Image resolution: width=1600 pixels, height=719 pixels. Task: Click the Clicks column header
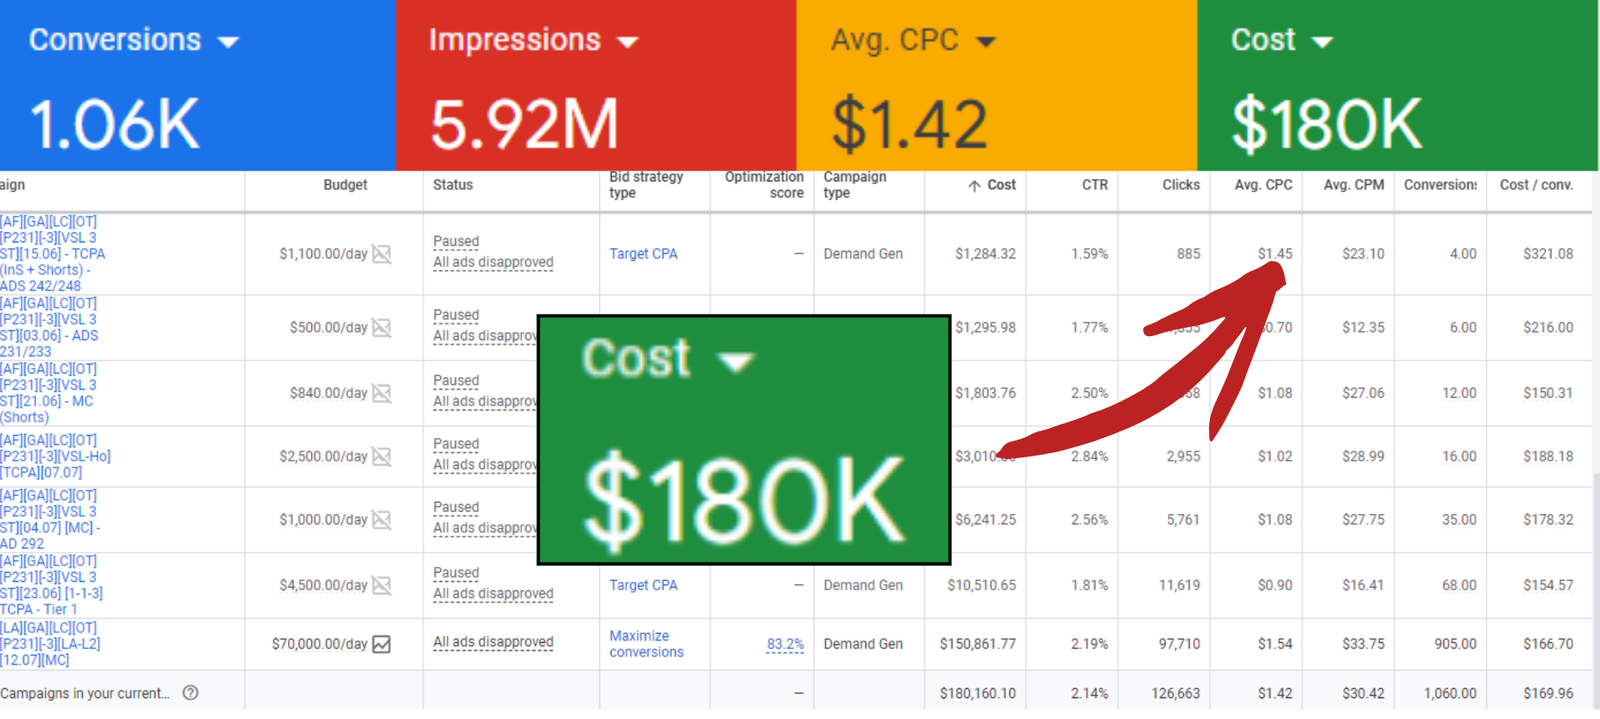click(x=1180, y=185)
